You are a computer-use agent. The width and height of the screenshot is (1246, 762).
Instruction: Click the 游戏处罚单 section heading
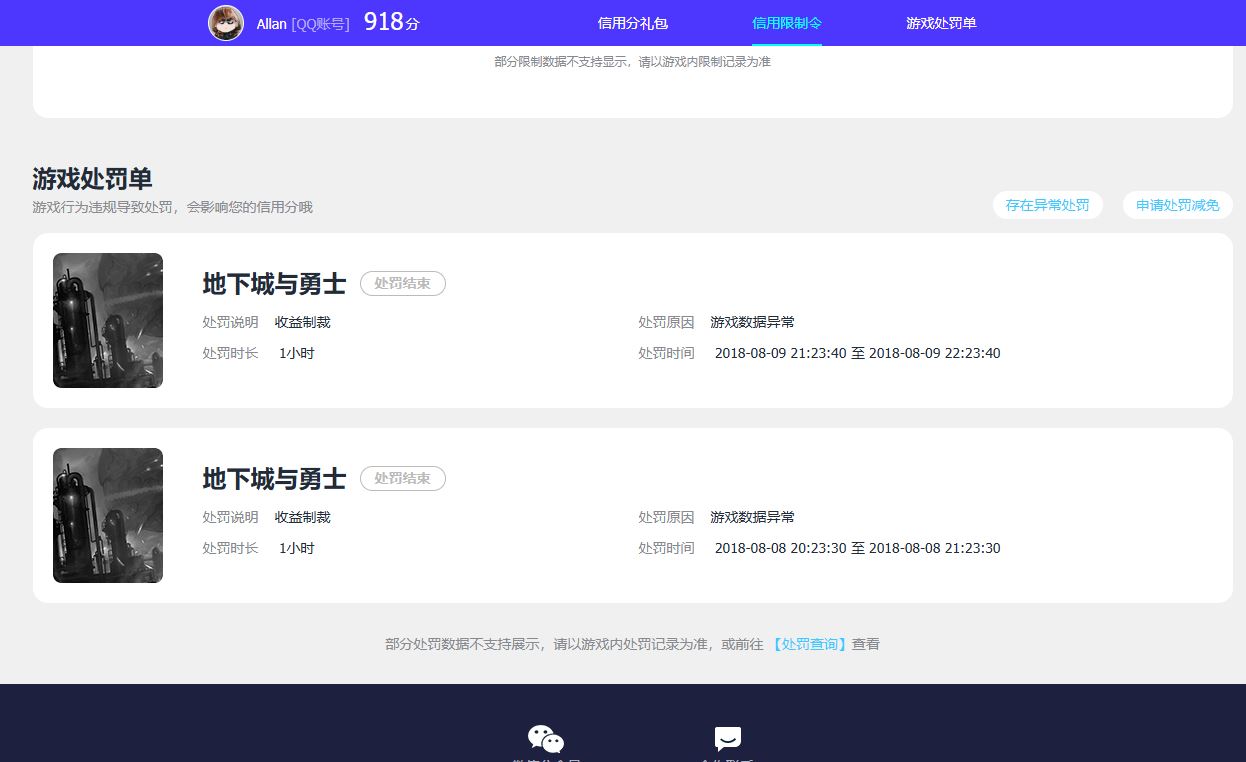(x=91, y=179)
